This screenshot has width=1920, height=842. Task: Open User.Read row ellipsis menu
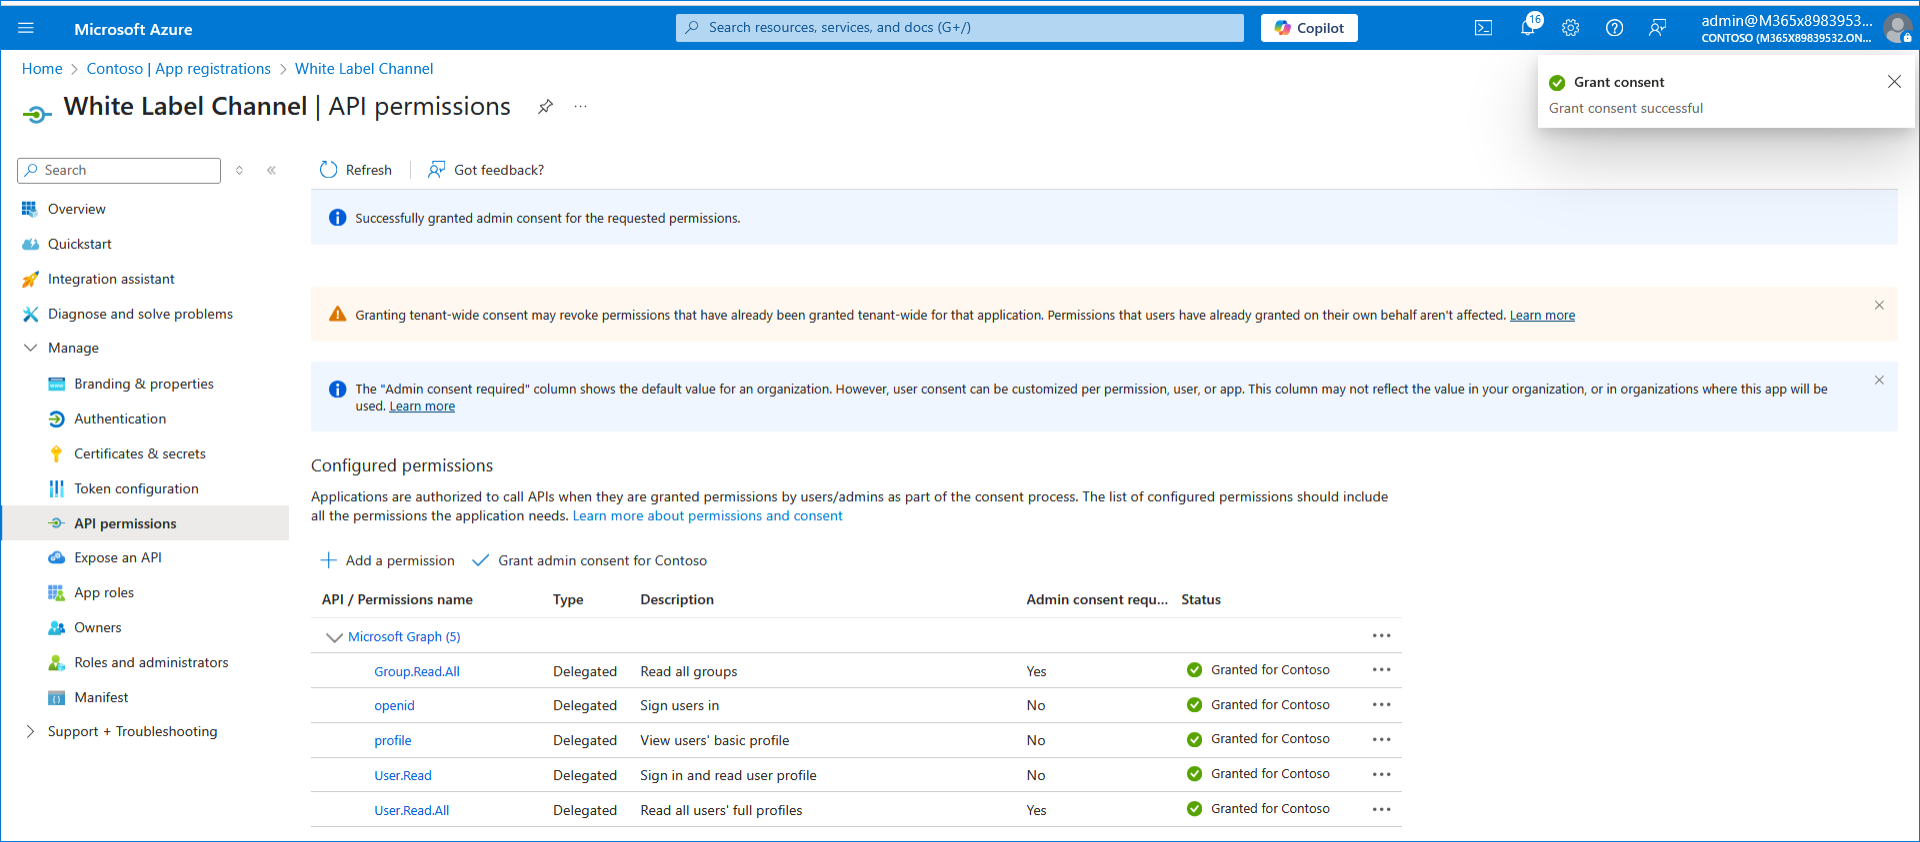(1381, 774)
